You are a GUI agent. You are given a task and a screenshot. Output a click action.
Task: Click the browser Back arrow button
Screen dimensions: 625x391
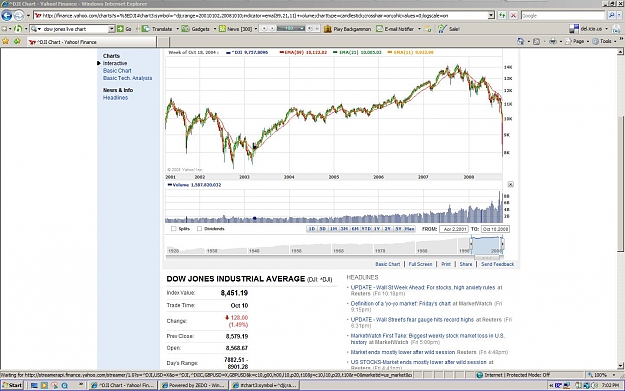tap(7, 16)
